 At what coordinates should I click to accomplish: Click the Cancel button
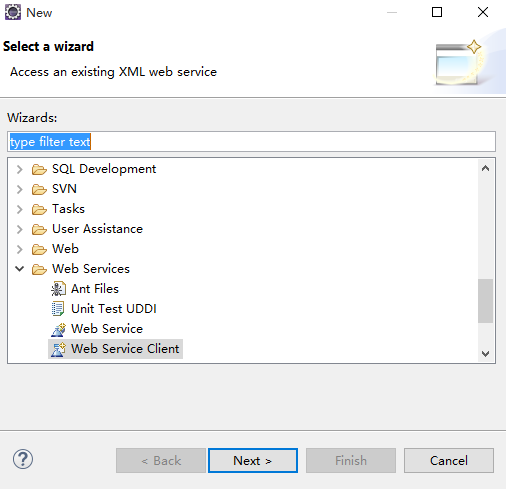449,460
